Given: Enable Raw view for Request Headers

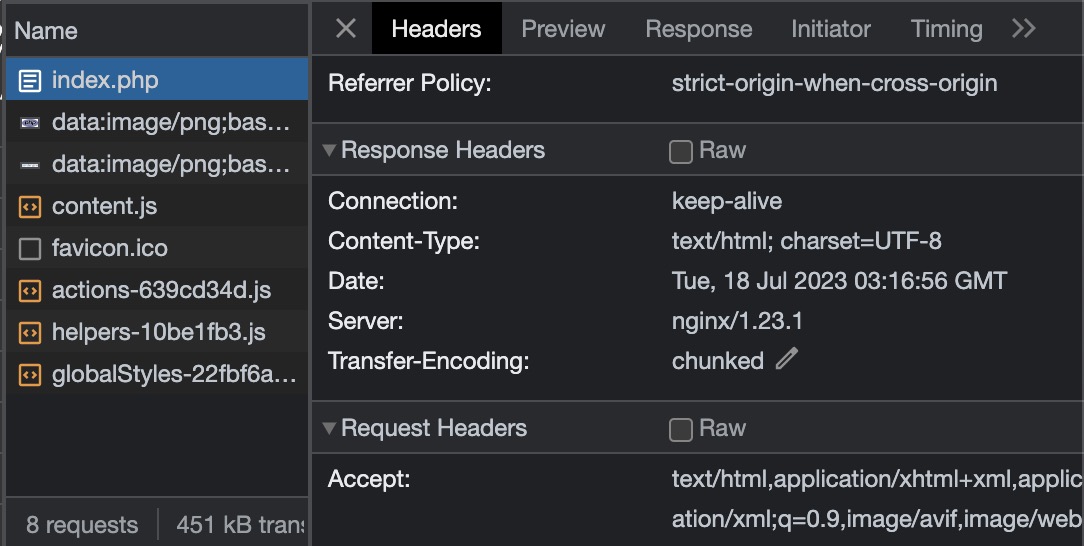Looking at the screenshot, I should coord(681,429).
